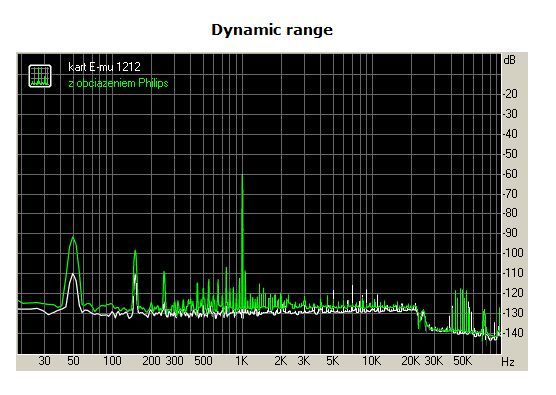
Task: Click the 'Hz' axis unit label
Action: point(508,362)
